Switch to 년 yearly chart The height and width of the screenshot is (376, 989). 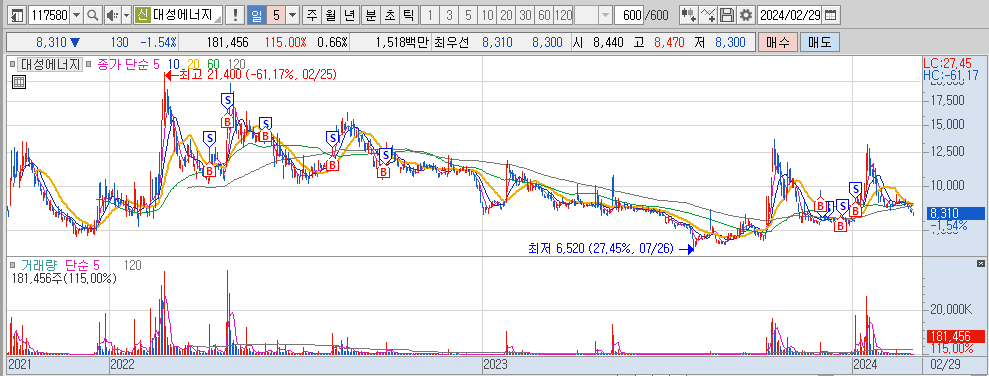tap(349, 15)
